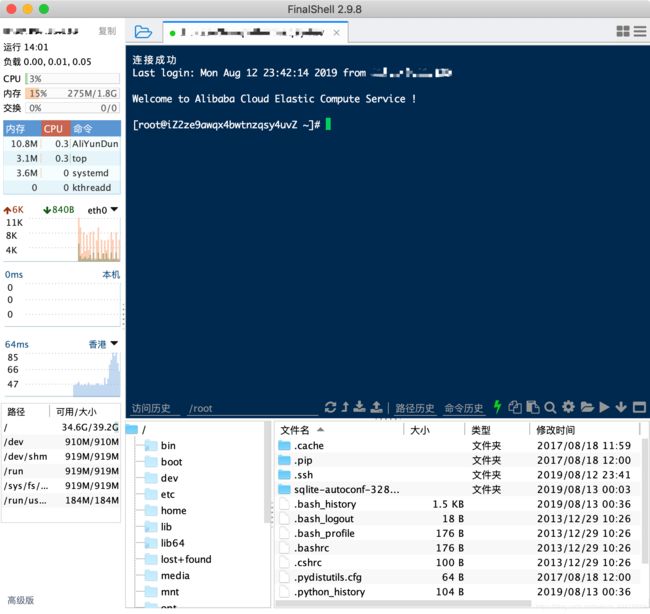Viewport: 650px width, 614px height.
Task: Open the 命令历史 command history
Action: click(x=464, y=408)
